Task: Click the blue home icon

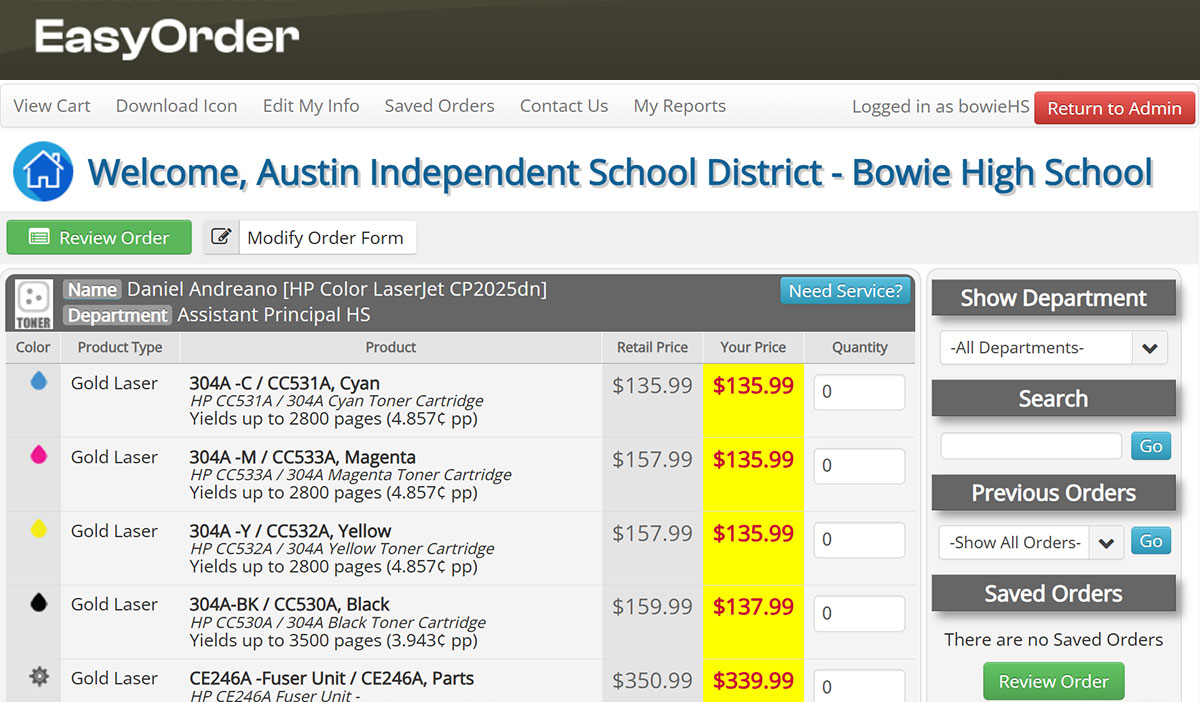Action: click(43, 171)
